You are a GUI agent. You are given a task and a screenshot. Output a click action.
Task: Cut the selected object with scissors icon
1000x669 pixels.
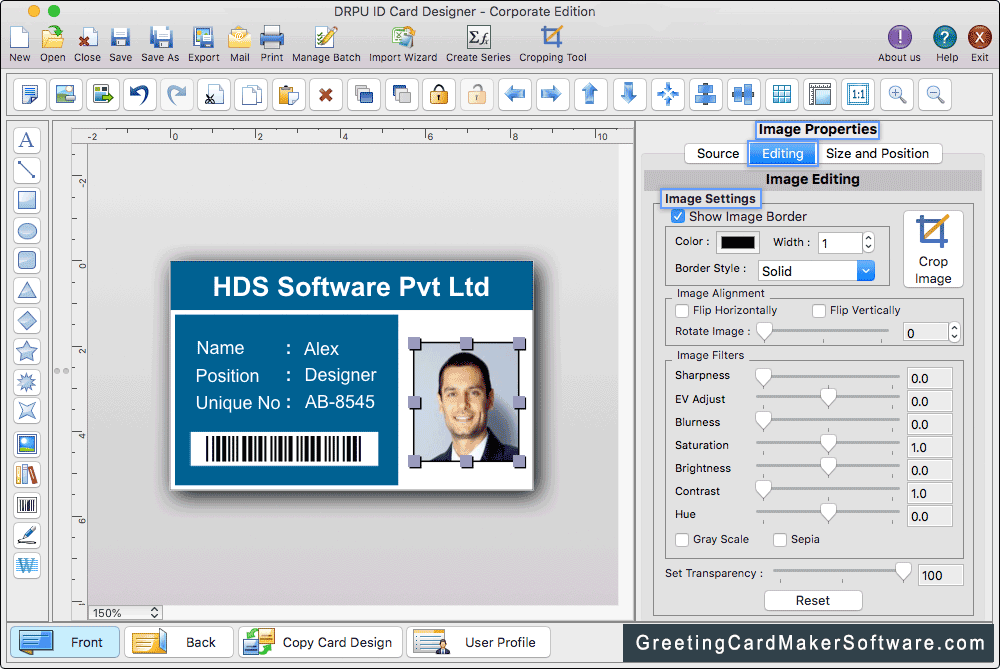[x=214, y=94]
